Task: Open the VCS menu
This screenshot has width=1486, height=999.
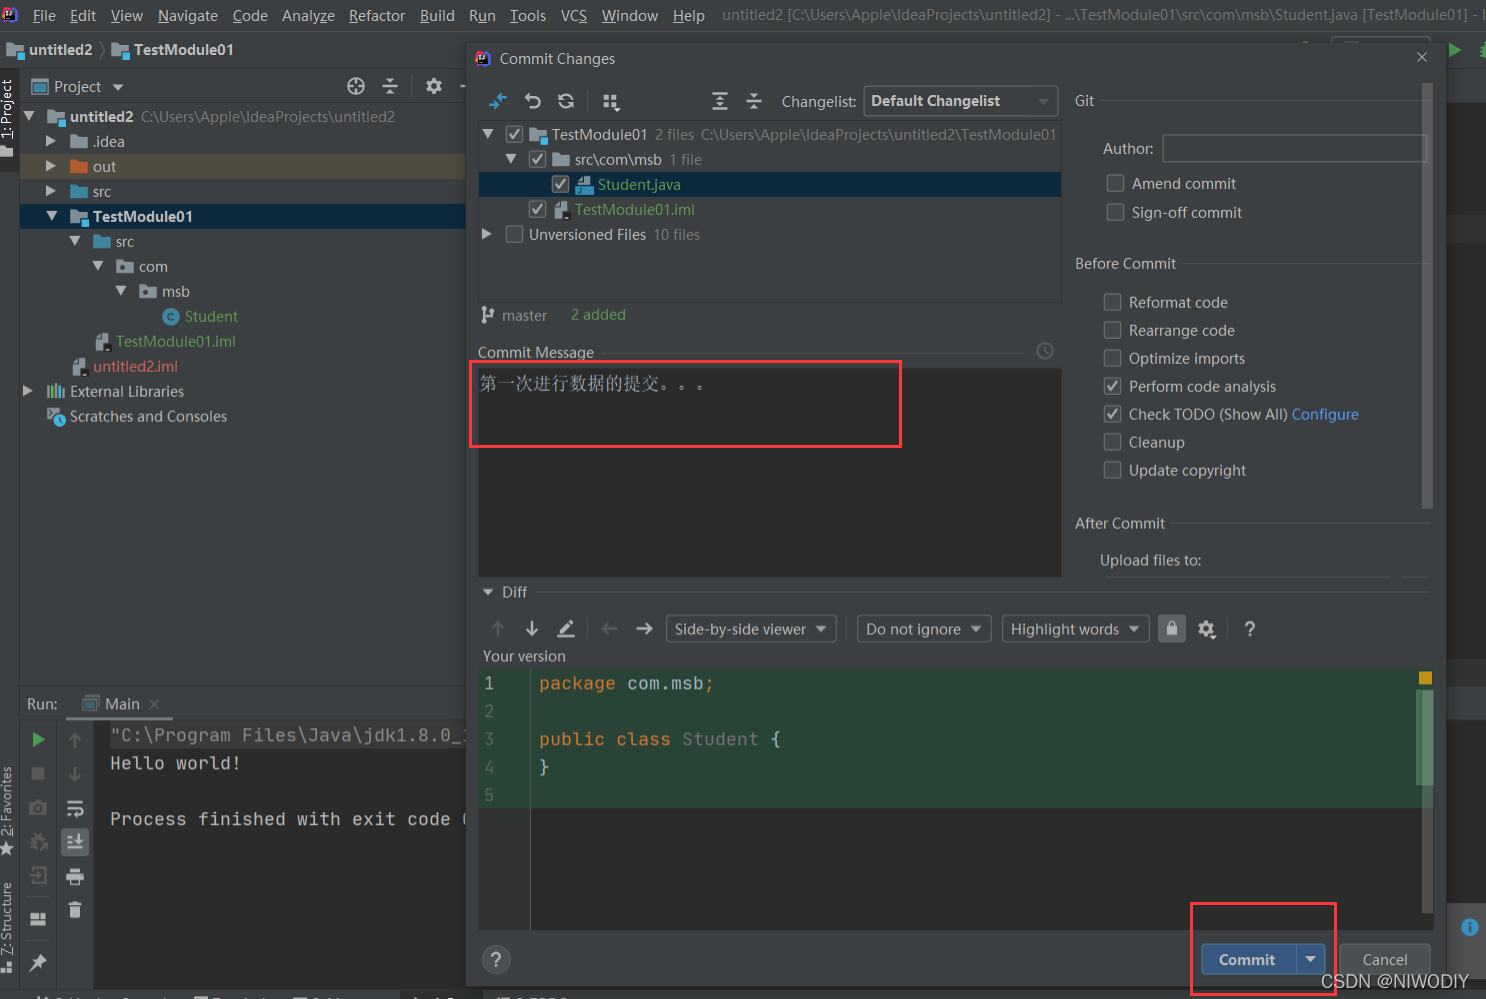Action: point(574,15)
